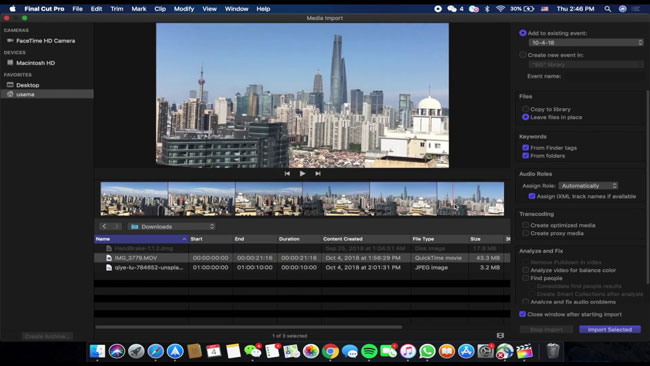Sort by File Type column header
The image size is (650, 366).
coord(439,239)
